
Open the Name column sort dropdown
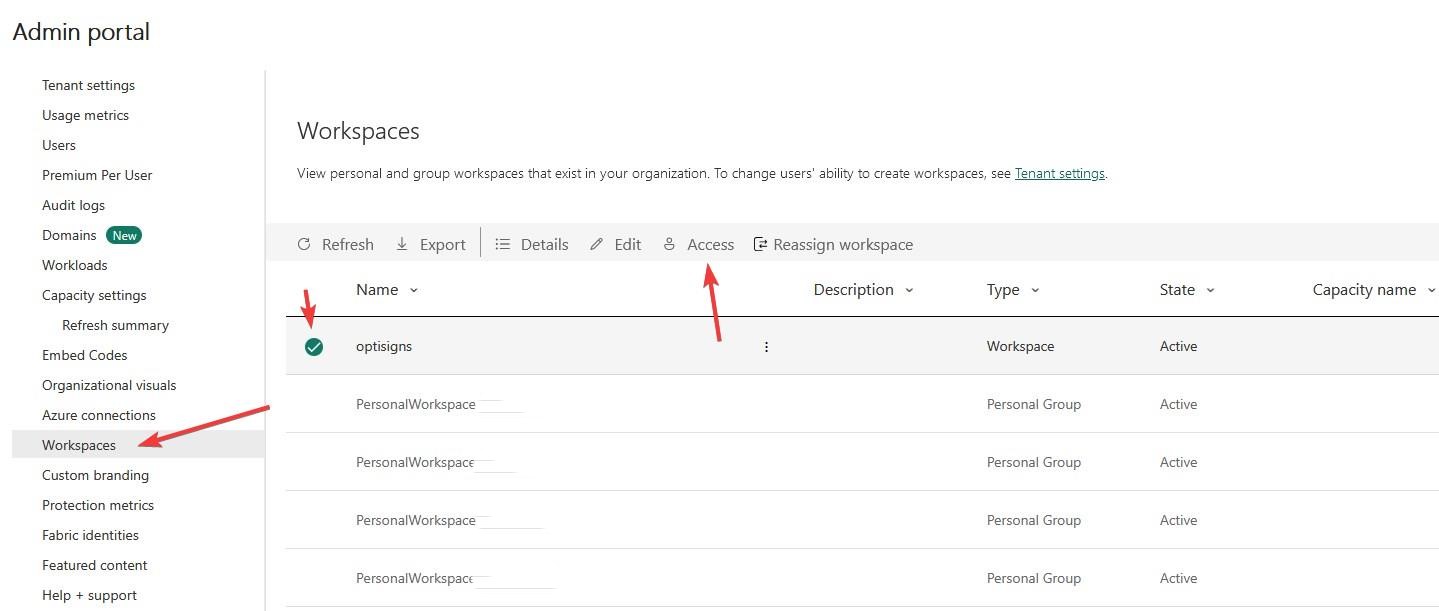tap(413, 289)
